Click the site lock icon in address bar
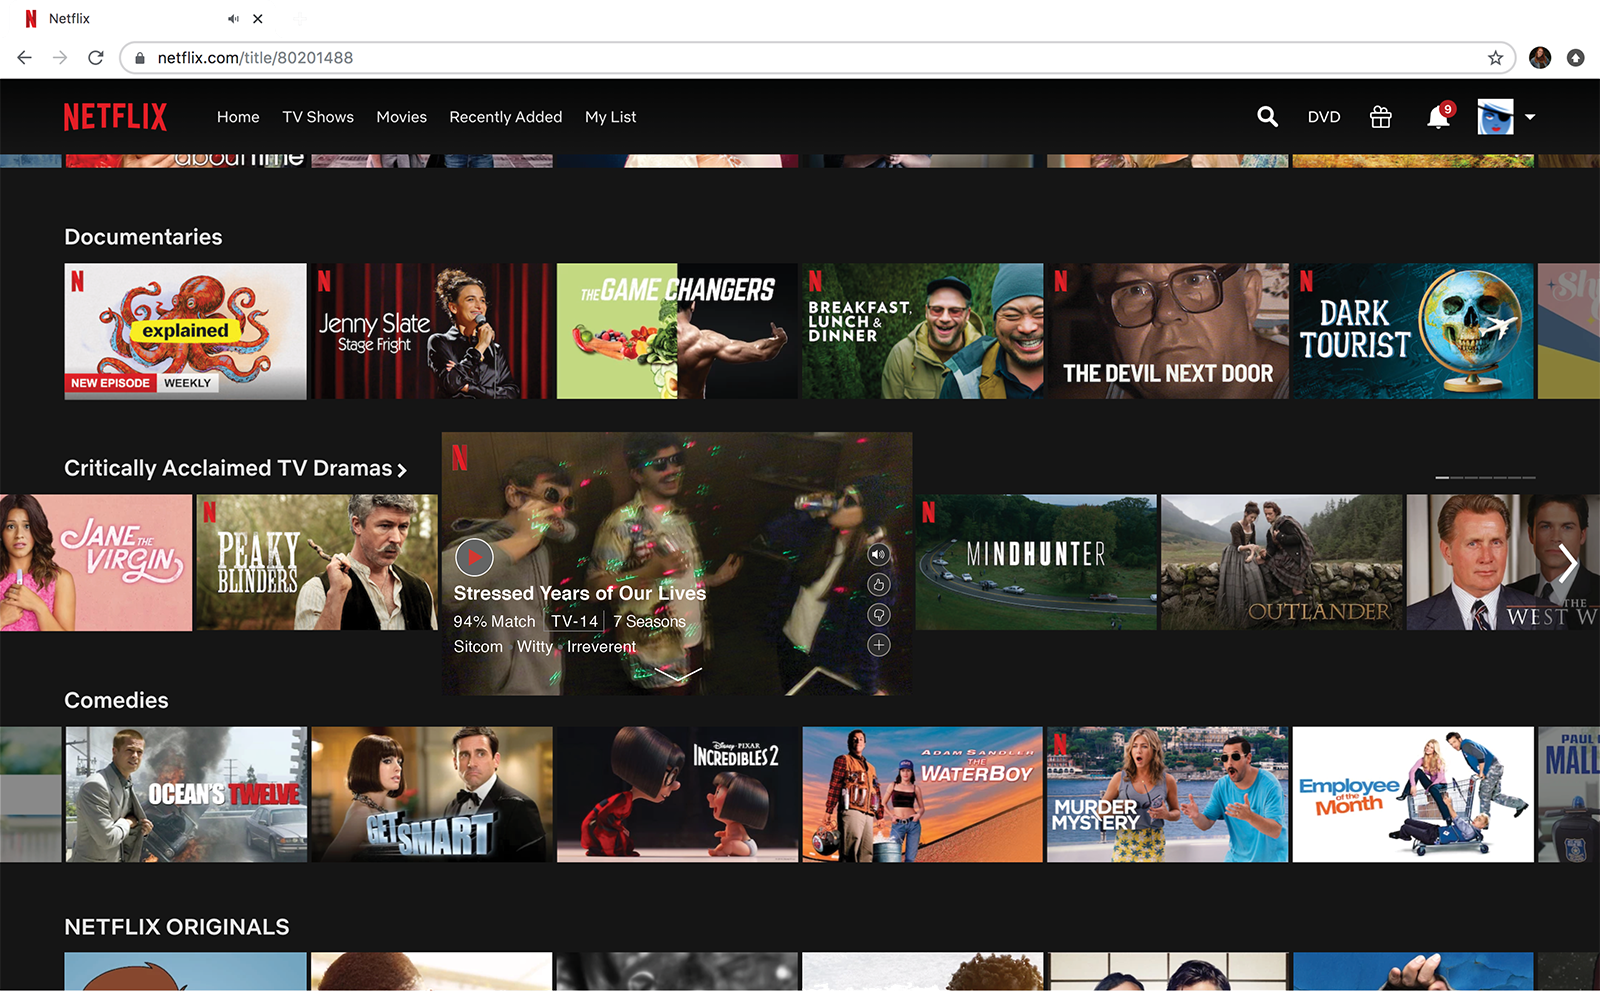 (x=140, y=58)
